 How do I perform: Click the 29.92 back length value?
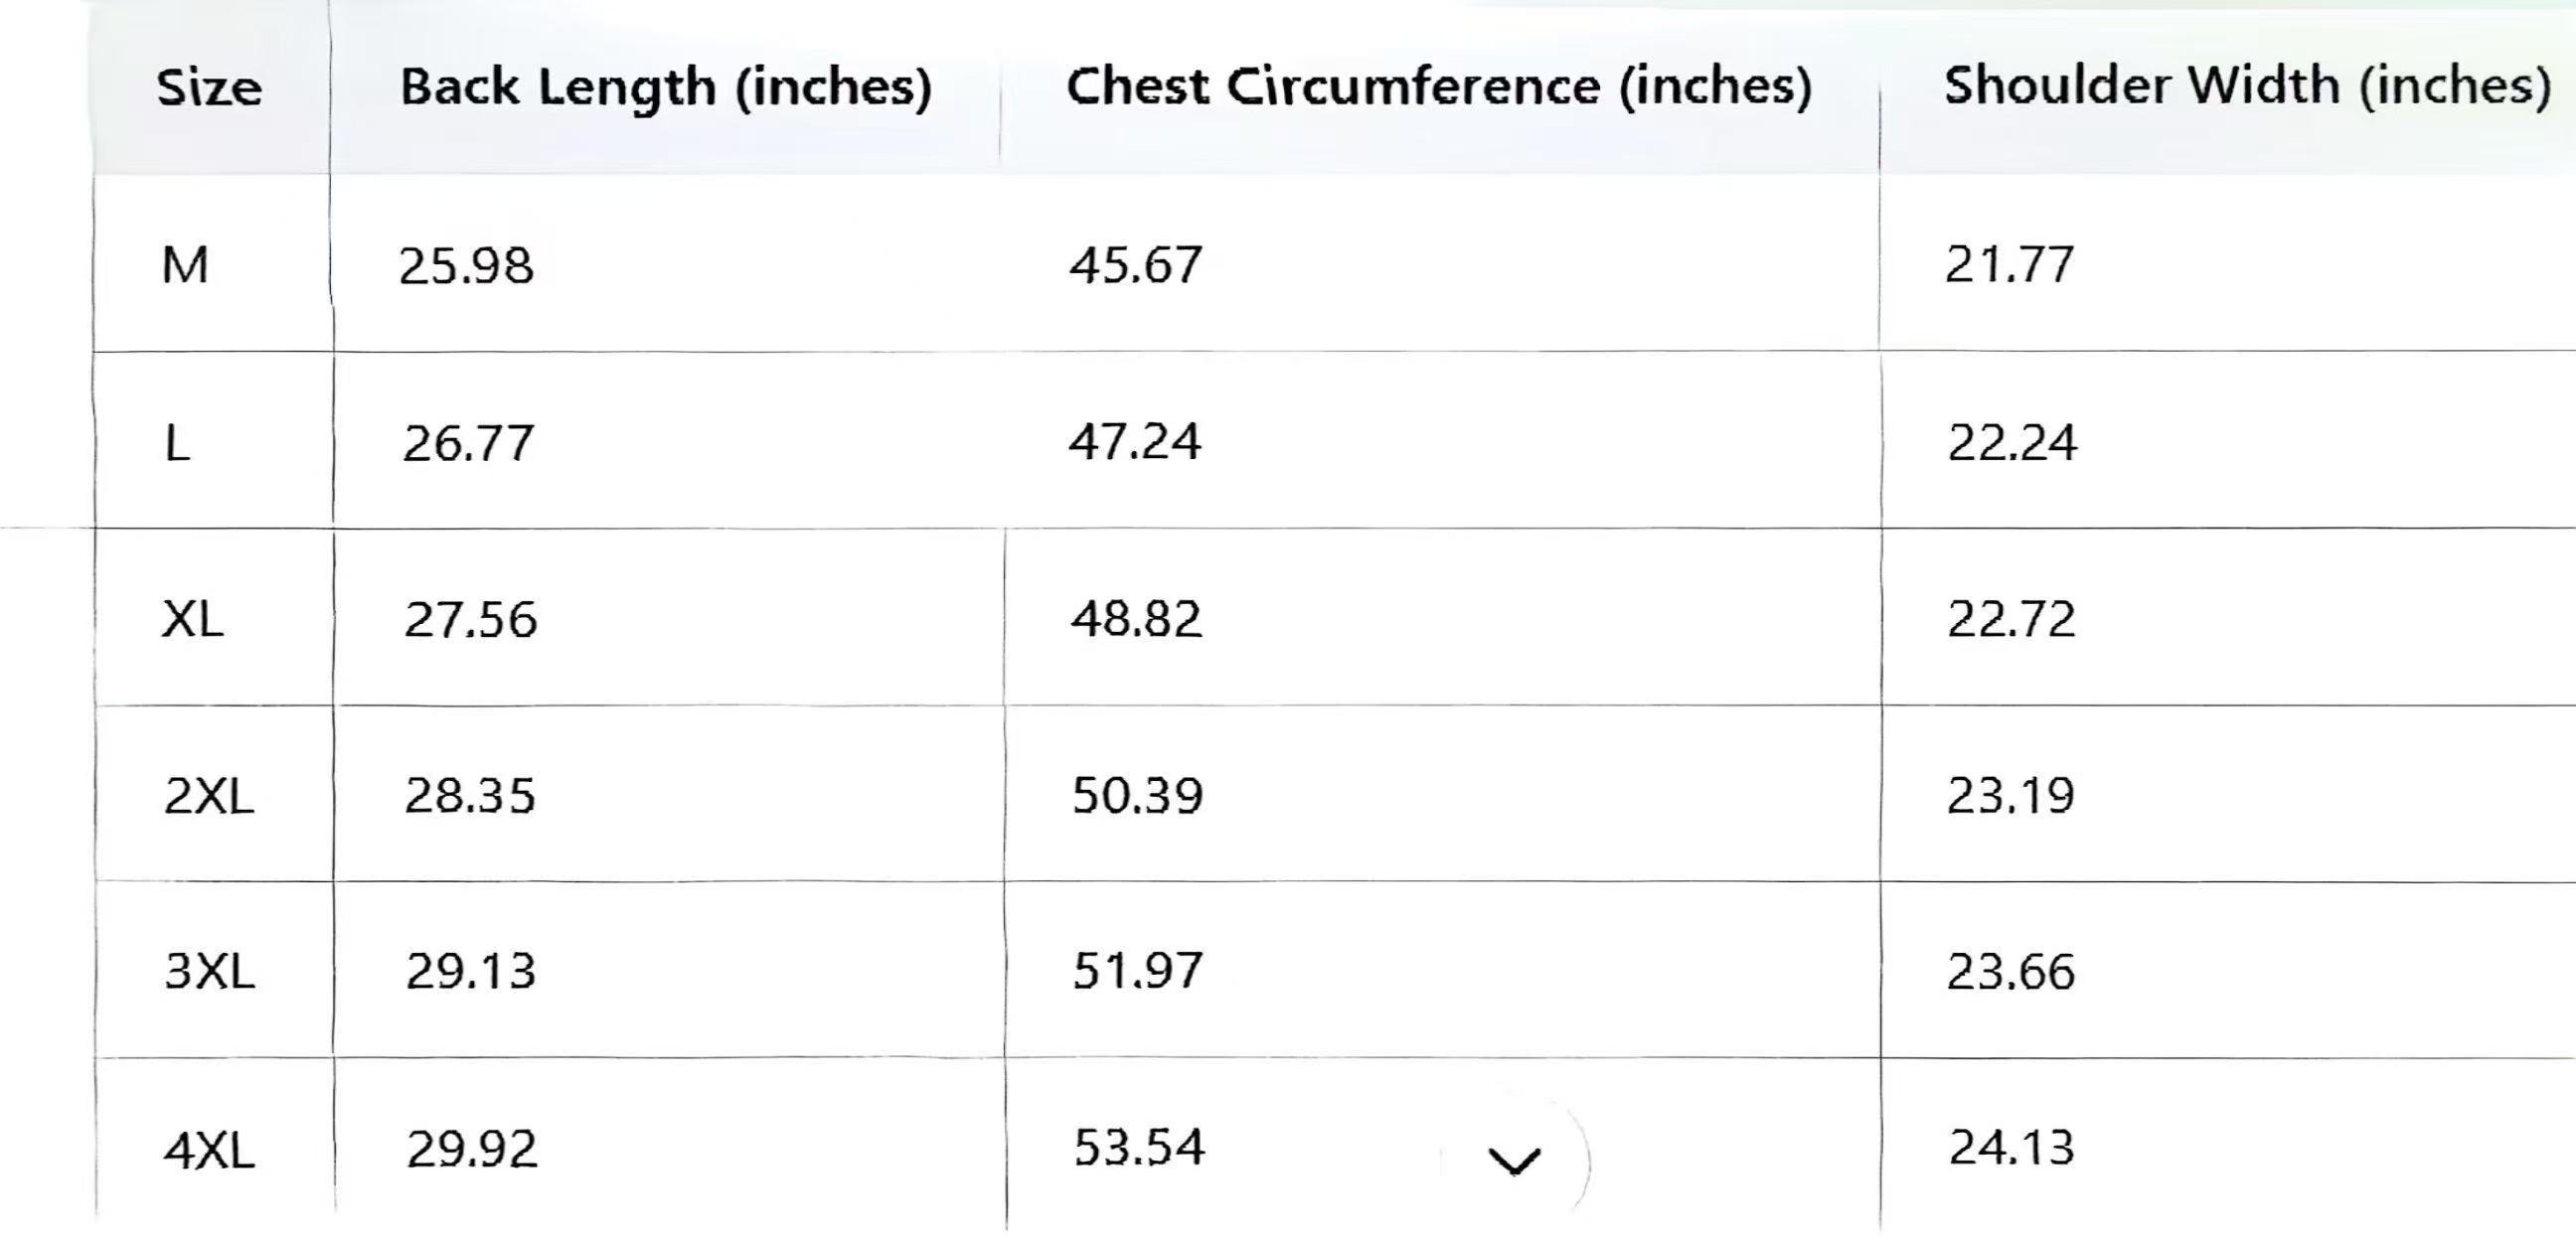(x=472, y=1148)
